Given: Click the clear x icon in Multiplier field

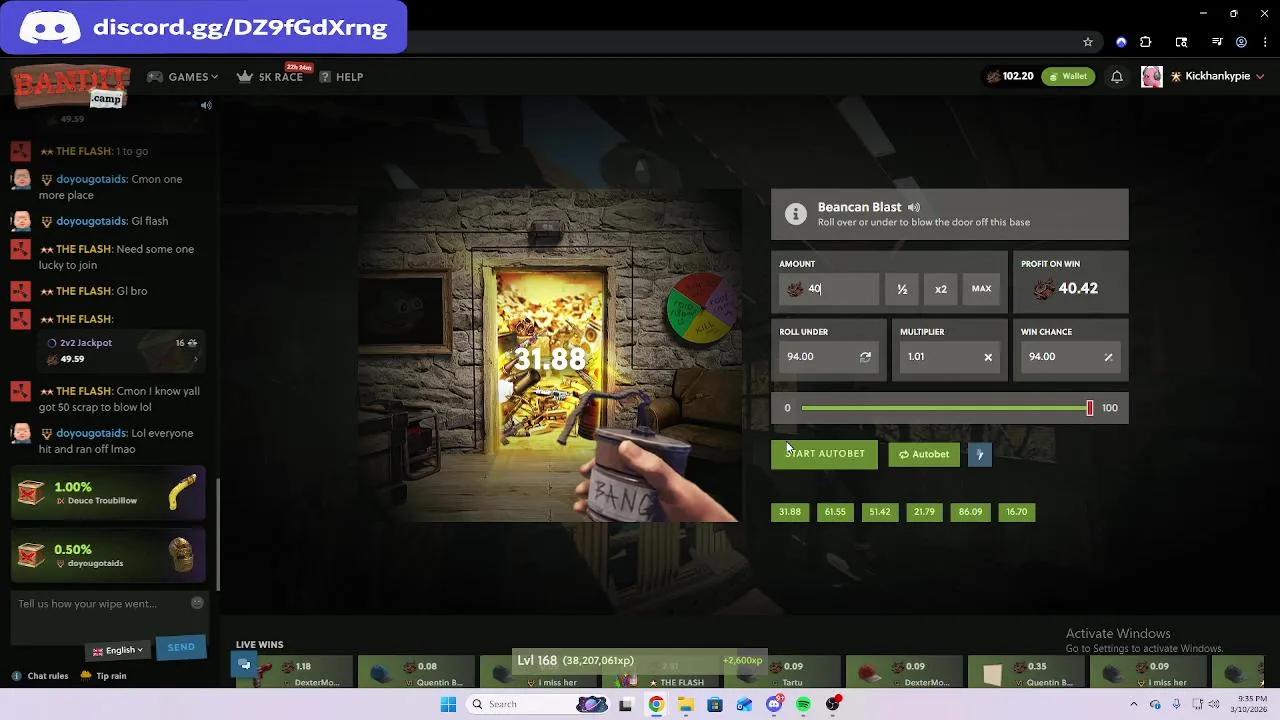Looking at the screenshot, I should click(987, 356).
